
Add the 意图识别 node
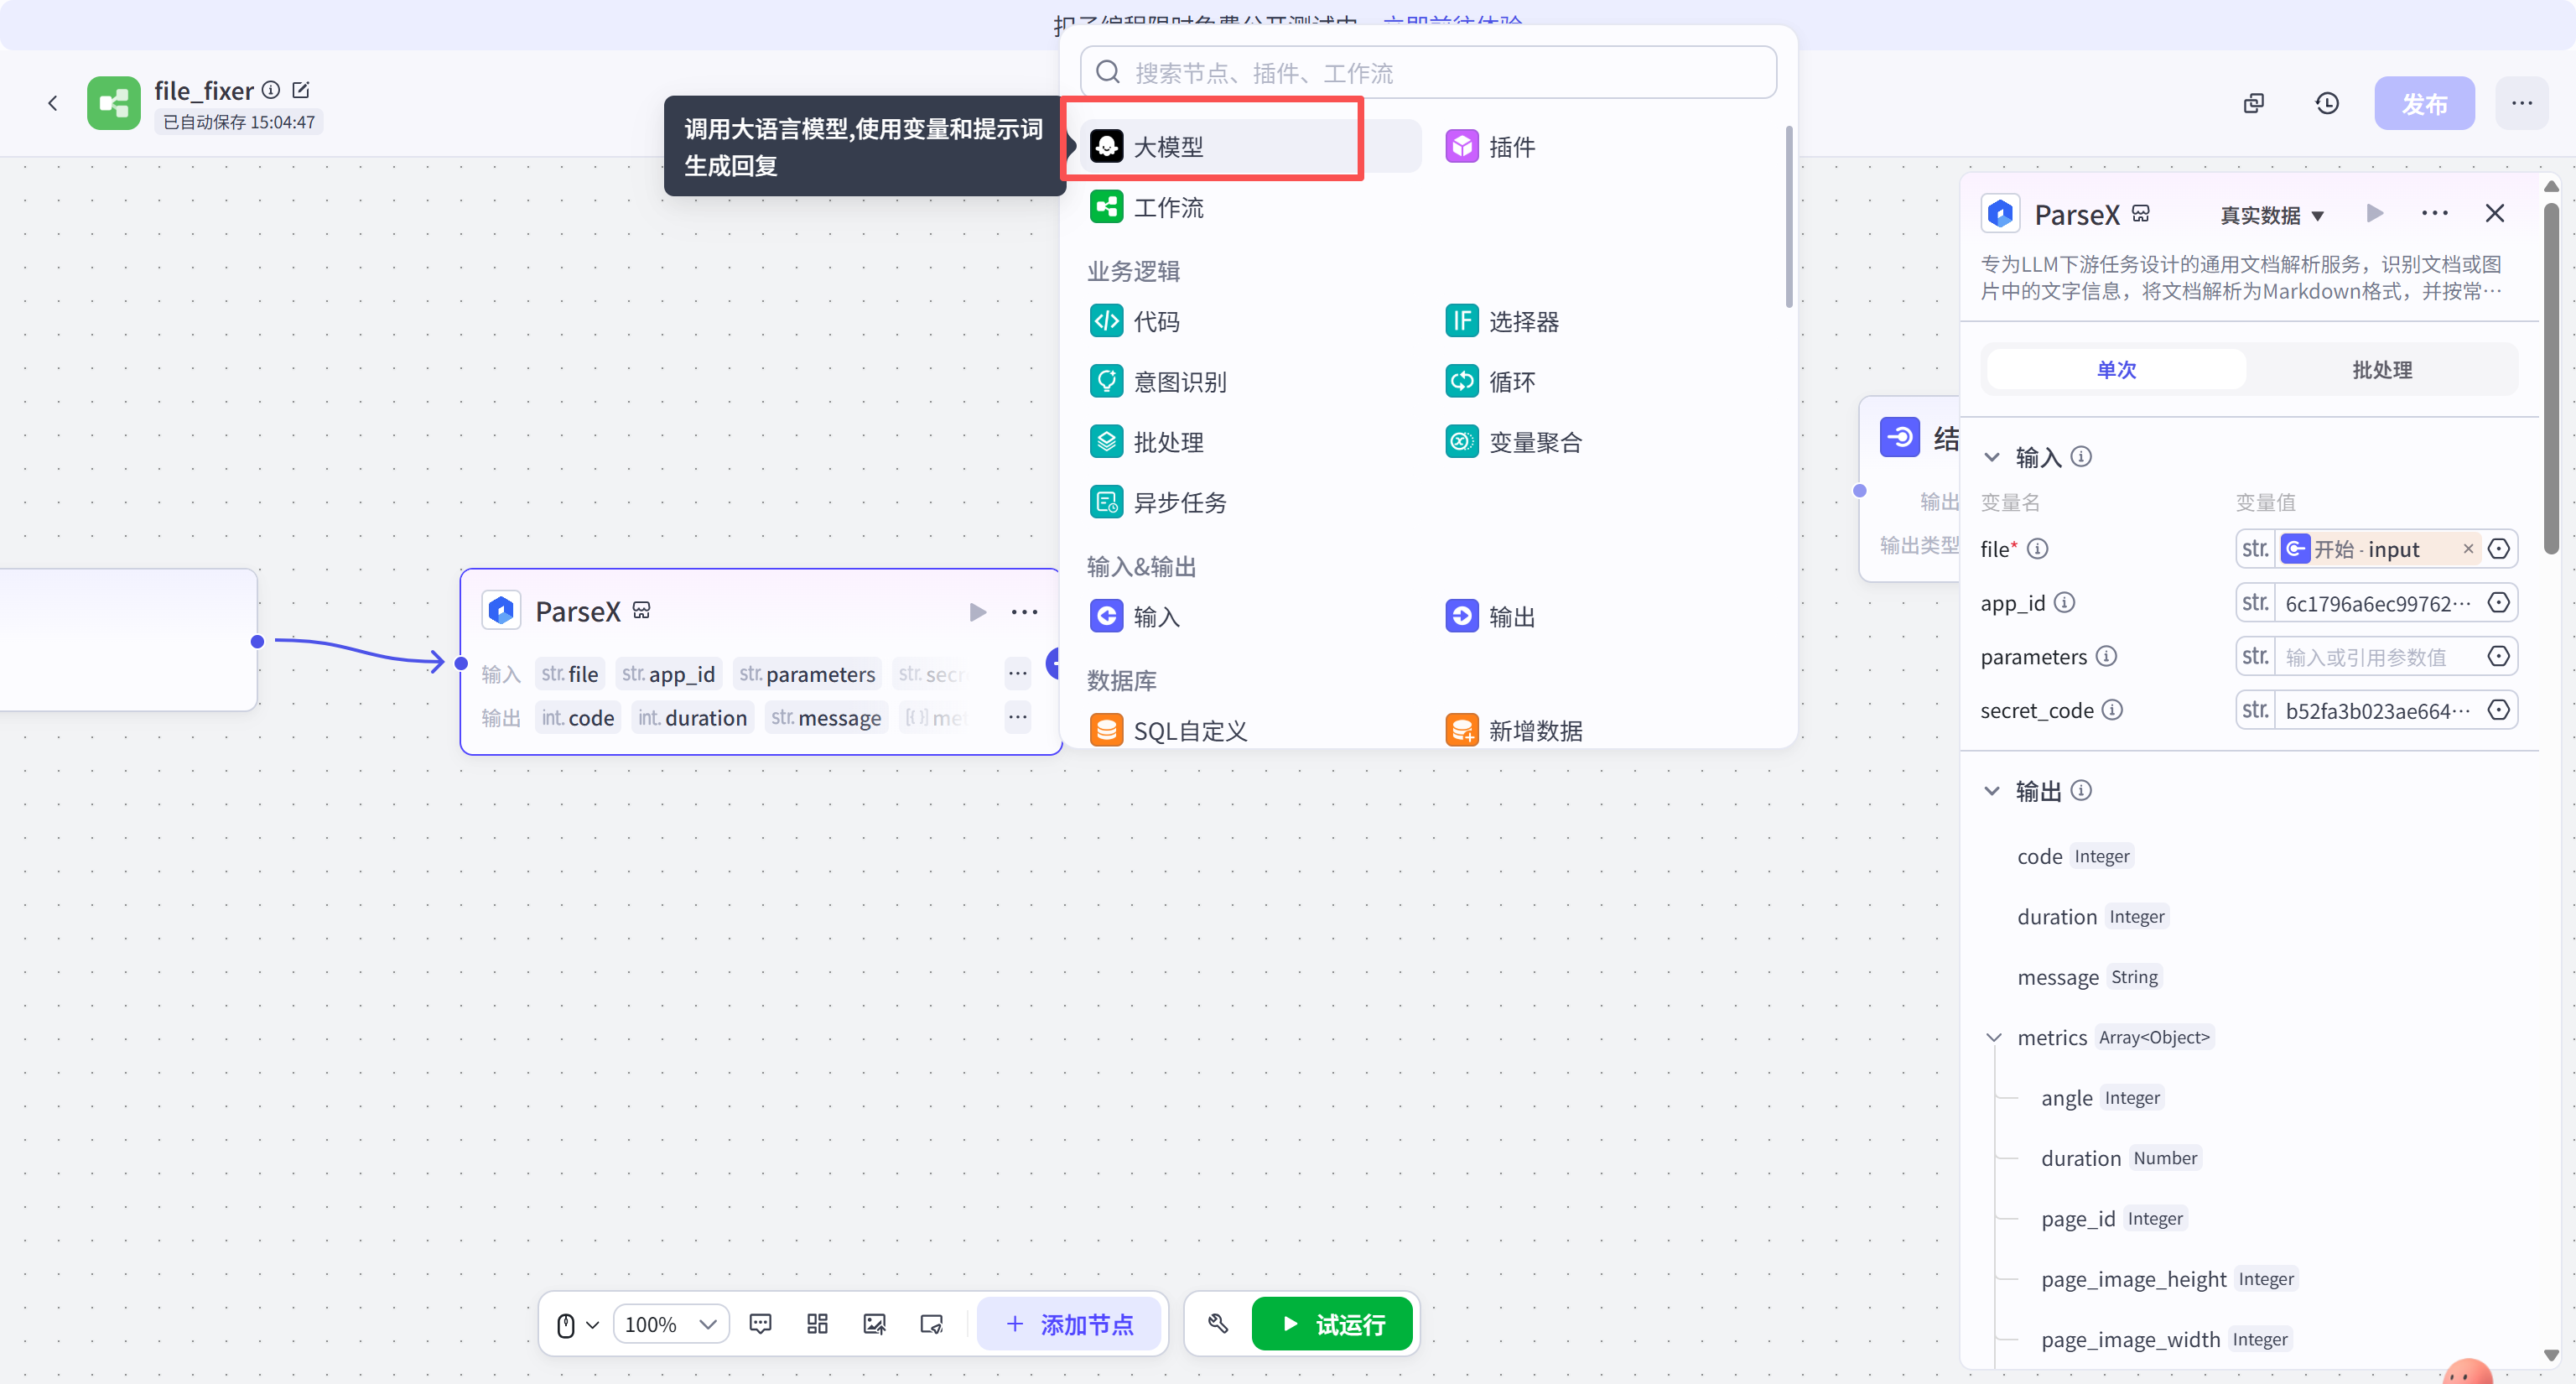(x=1179, y=382)
